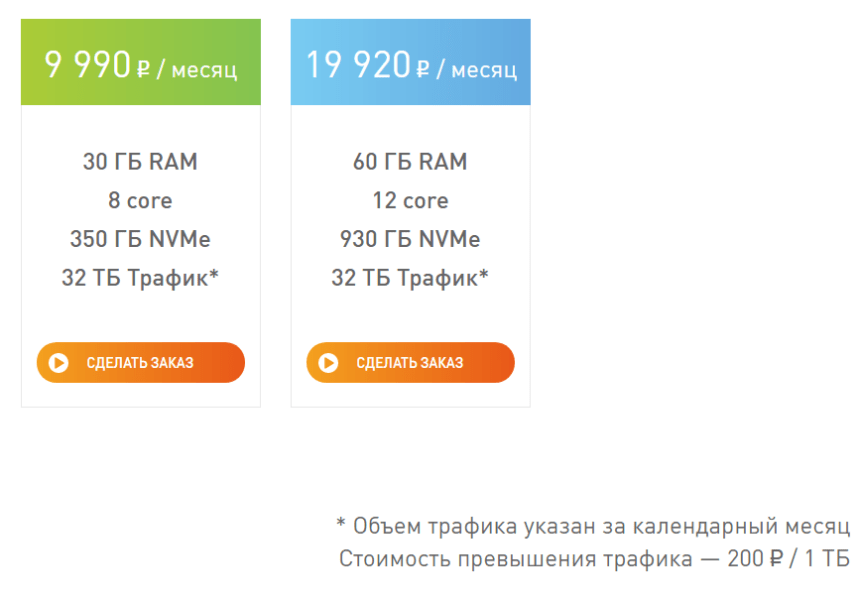Click the 30 ГБ RAM spec
The height and width of the screenshot is (604, 860).
coord(140,162)
